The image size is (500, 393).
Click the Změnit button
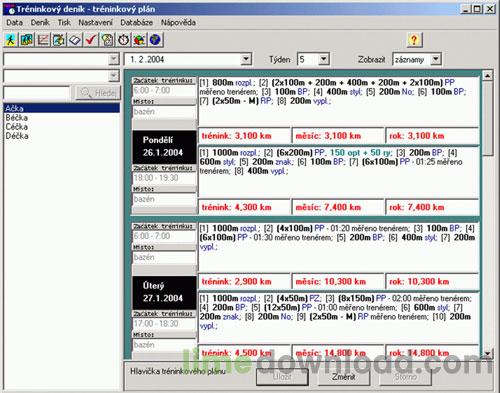click(344, 377)
